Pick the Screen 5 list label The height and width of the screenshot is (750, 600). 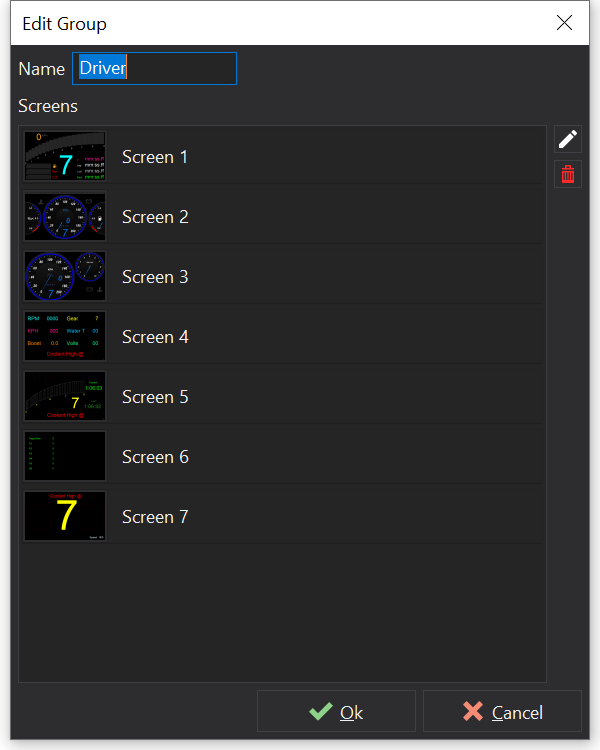point(155,397)
